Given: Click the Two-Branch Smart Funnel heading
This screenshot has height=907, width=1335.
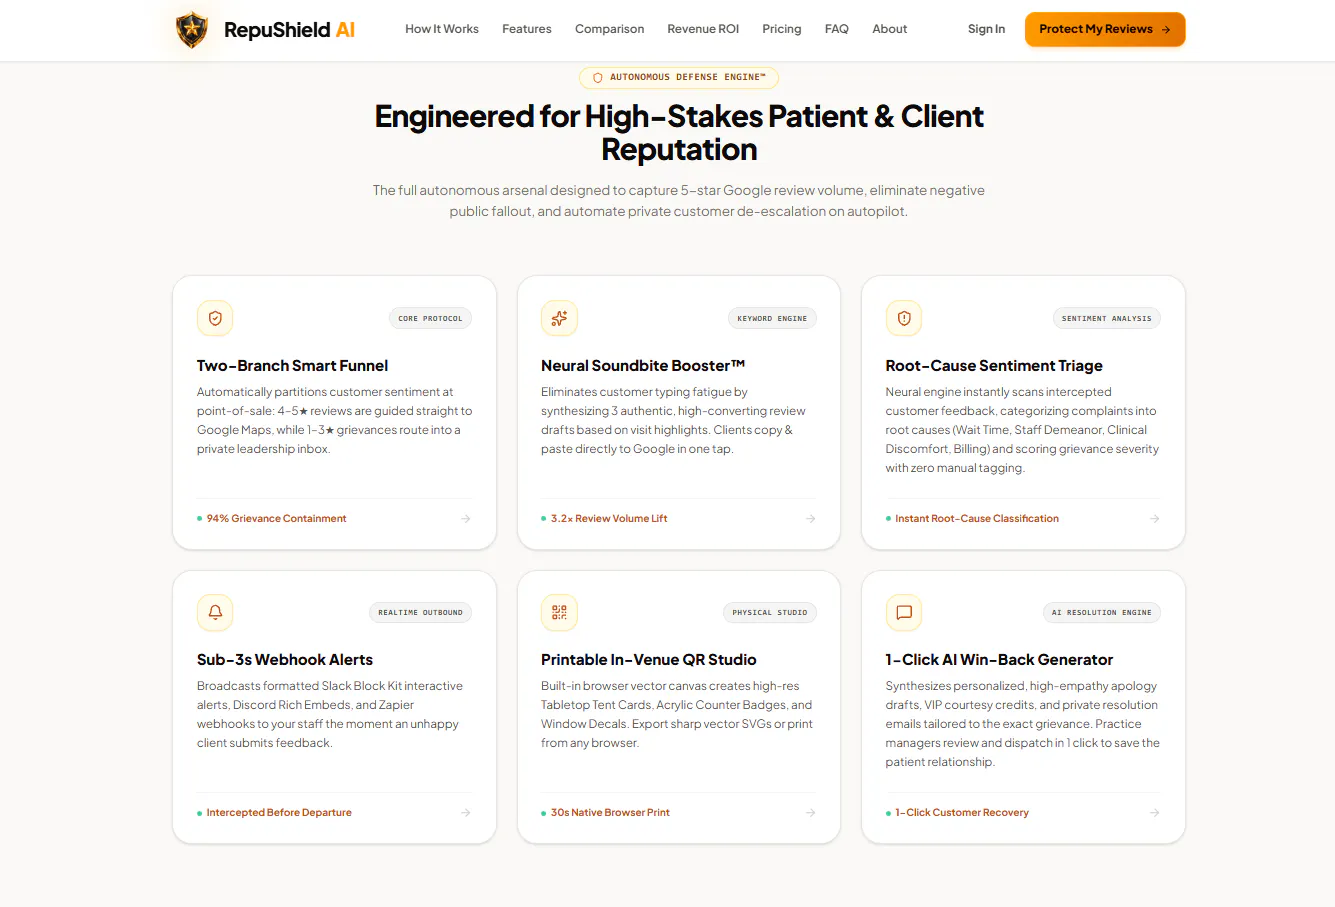Looking at the screenshot, I should point(292,366).
